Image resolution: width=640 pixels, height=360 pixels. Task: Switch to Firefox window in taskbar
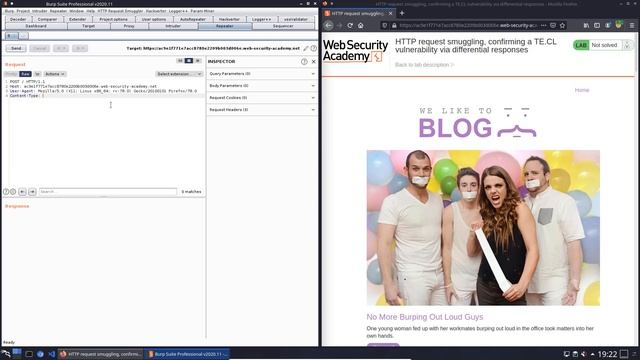click(x=101, y=354)
